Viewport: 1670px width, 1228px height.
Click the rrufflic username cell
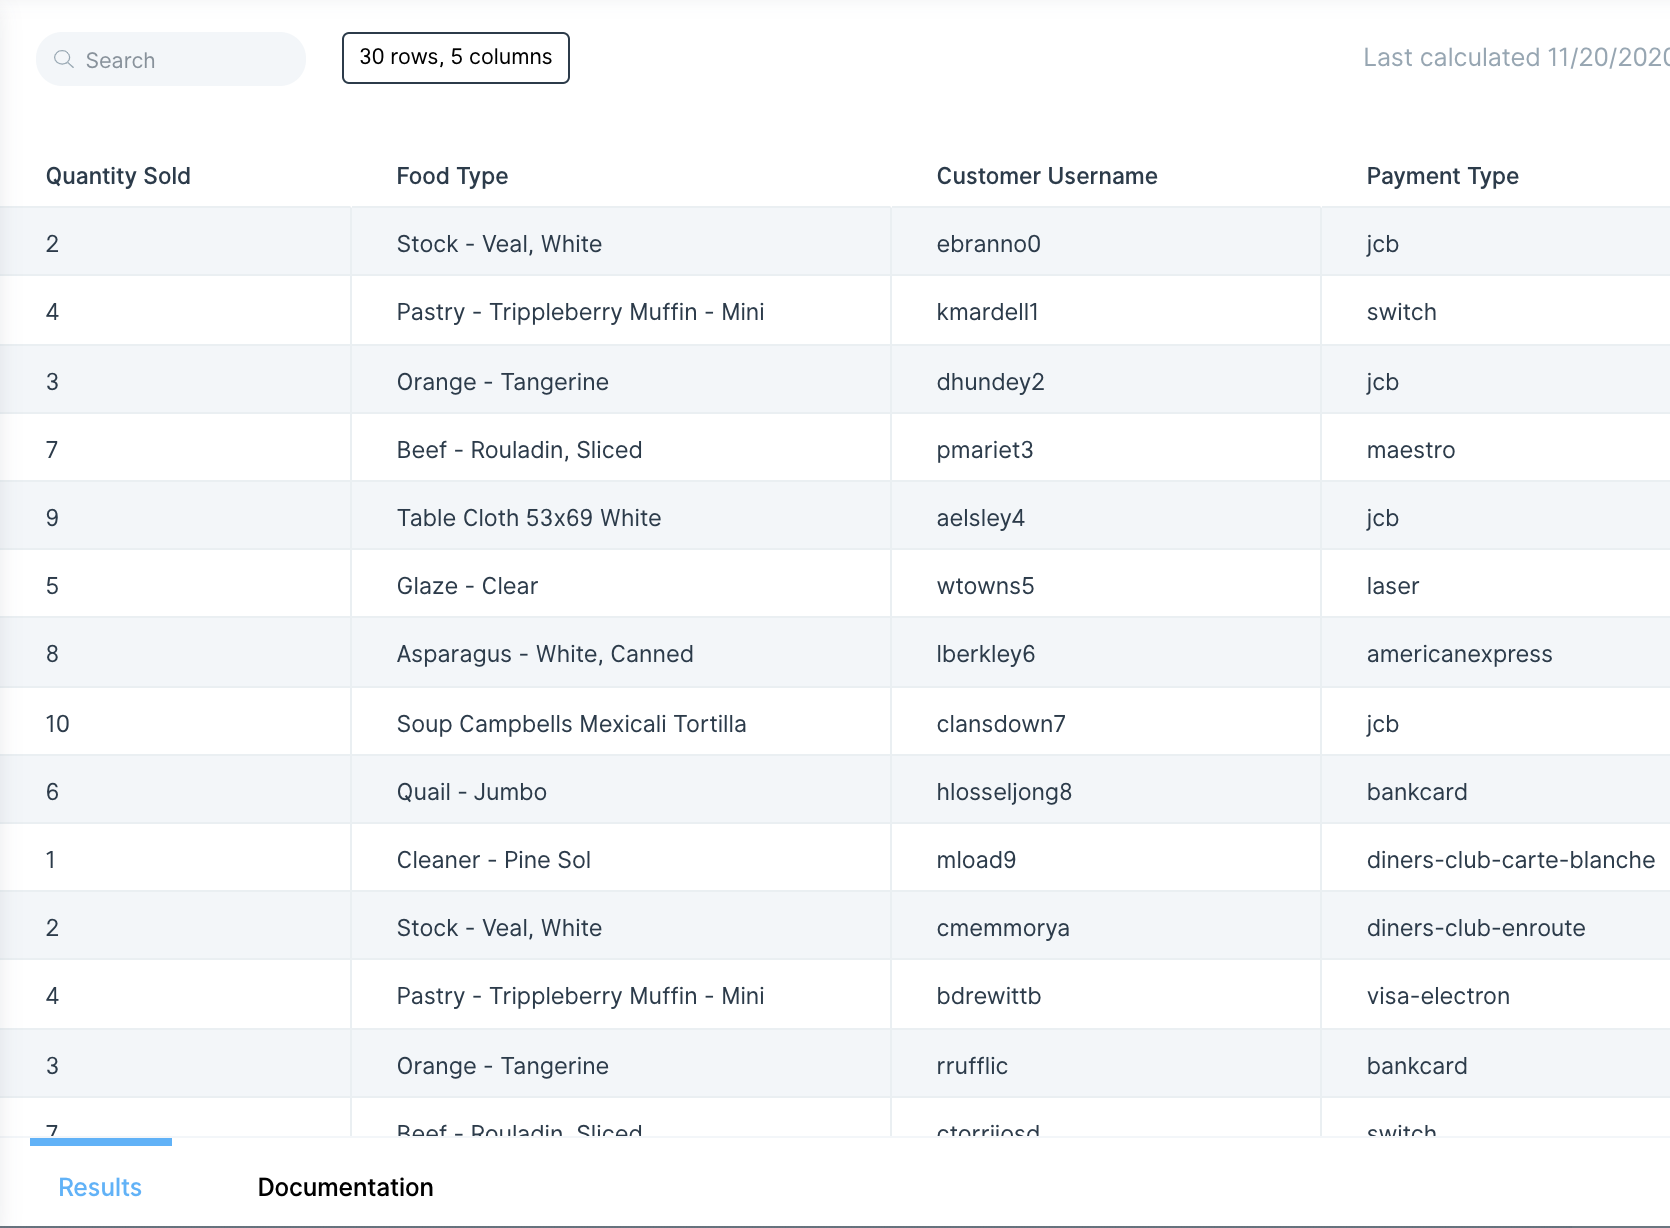972,1066
